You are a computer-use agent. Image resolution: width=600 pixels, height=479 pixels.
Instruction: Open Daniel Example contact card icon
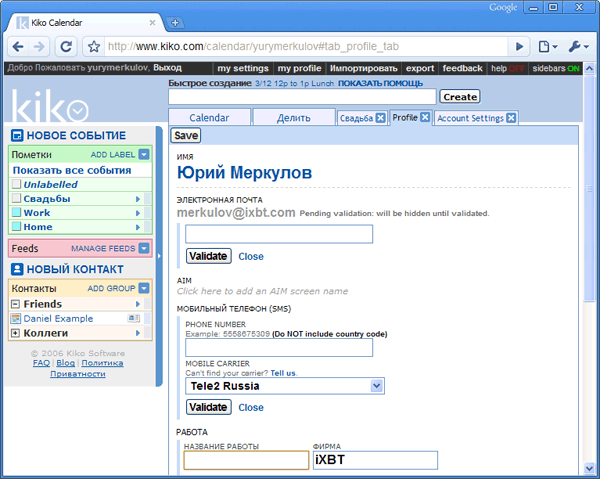tap(134, 318)
